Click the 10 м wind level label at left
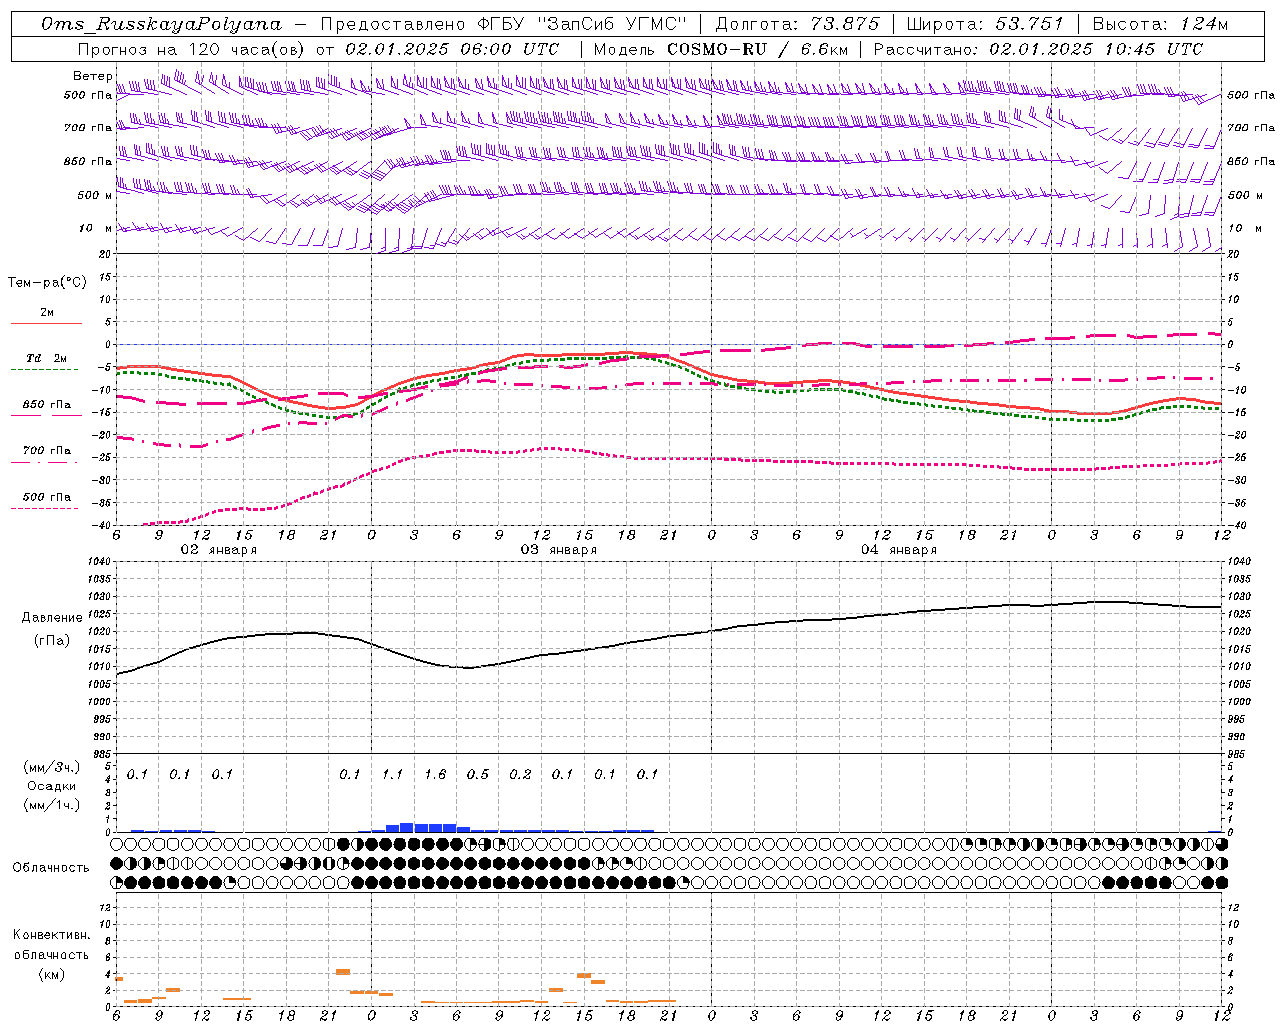Screen dimensions: 1280x1024 coord(95,228)
